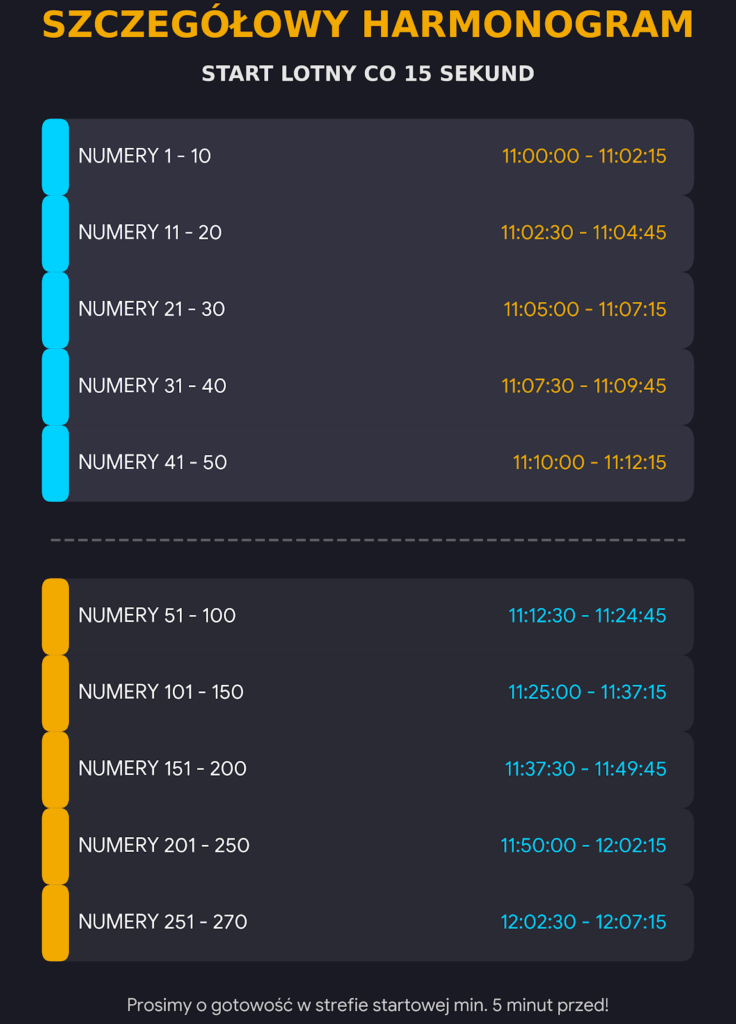Select the "NUMERY 1 - 10" label
Viewport: 736px width, 1024px height.
tap(145, 156)
